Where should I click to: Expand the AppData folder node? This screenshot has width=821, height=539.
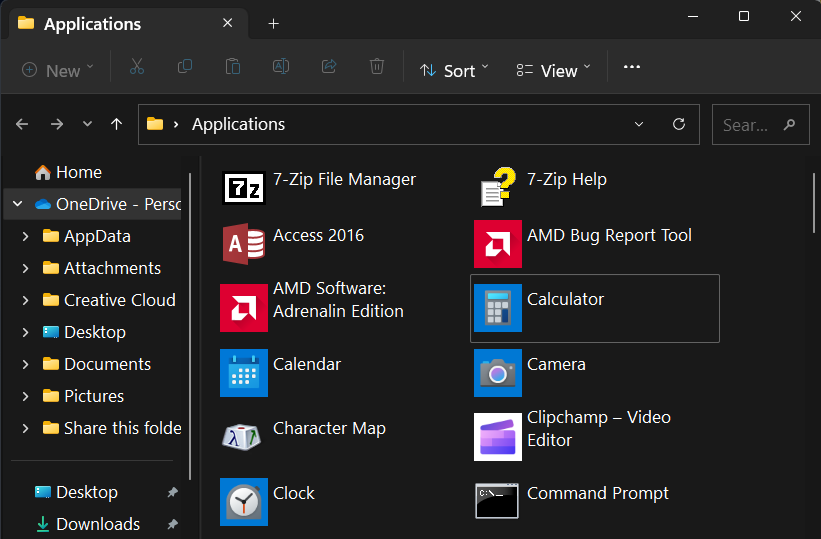(25, 236)
